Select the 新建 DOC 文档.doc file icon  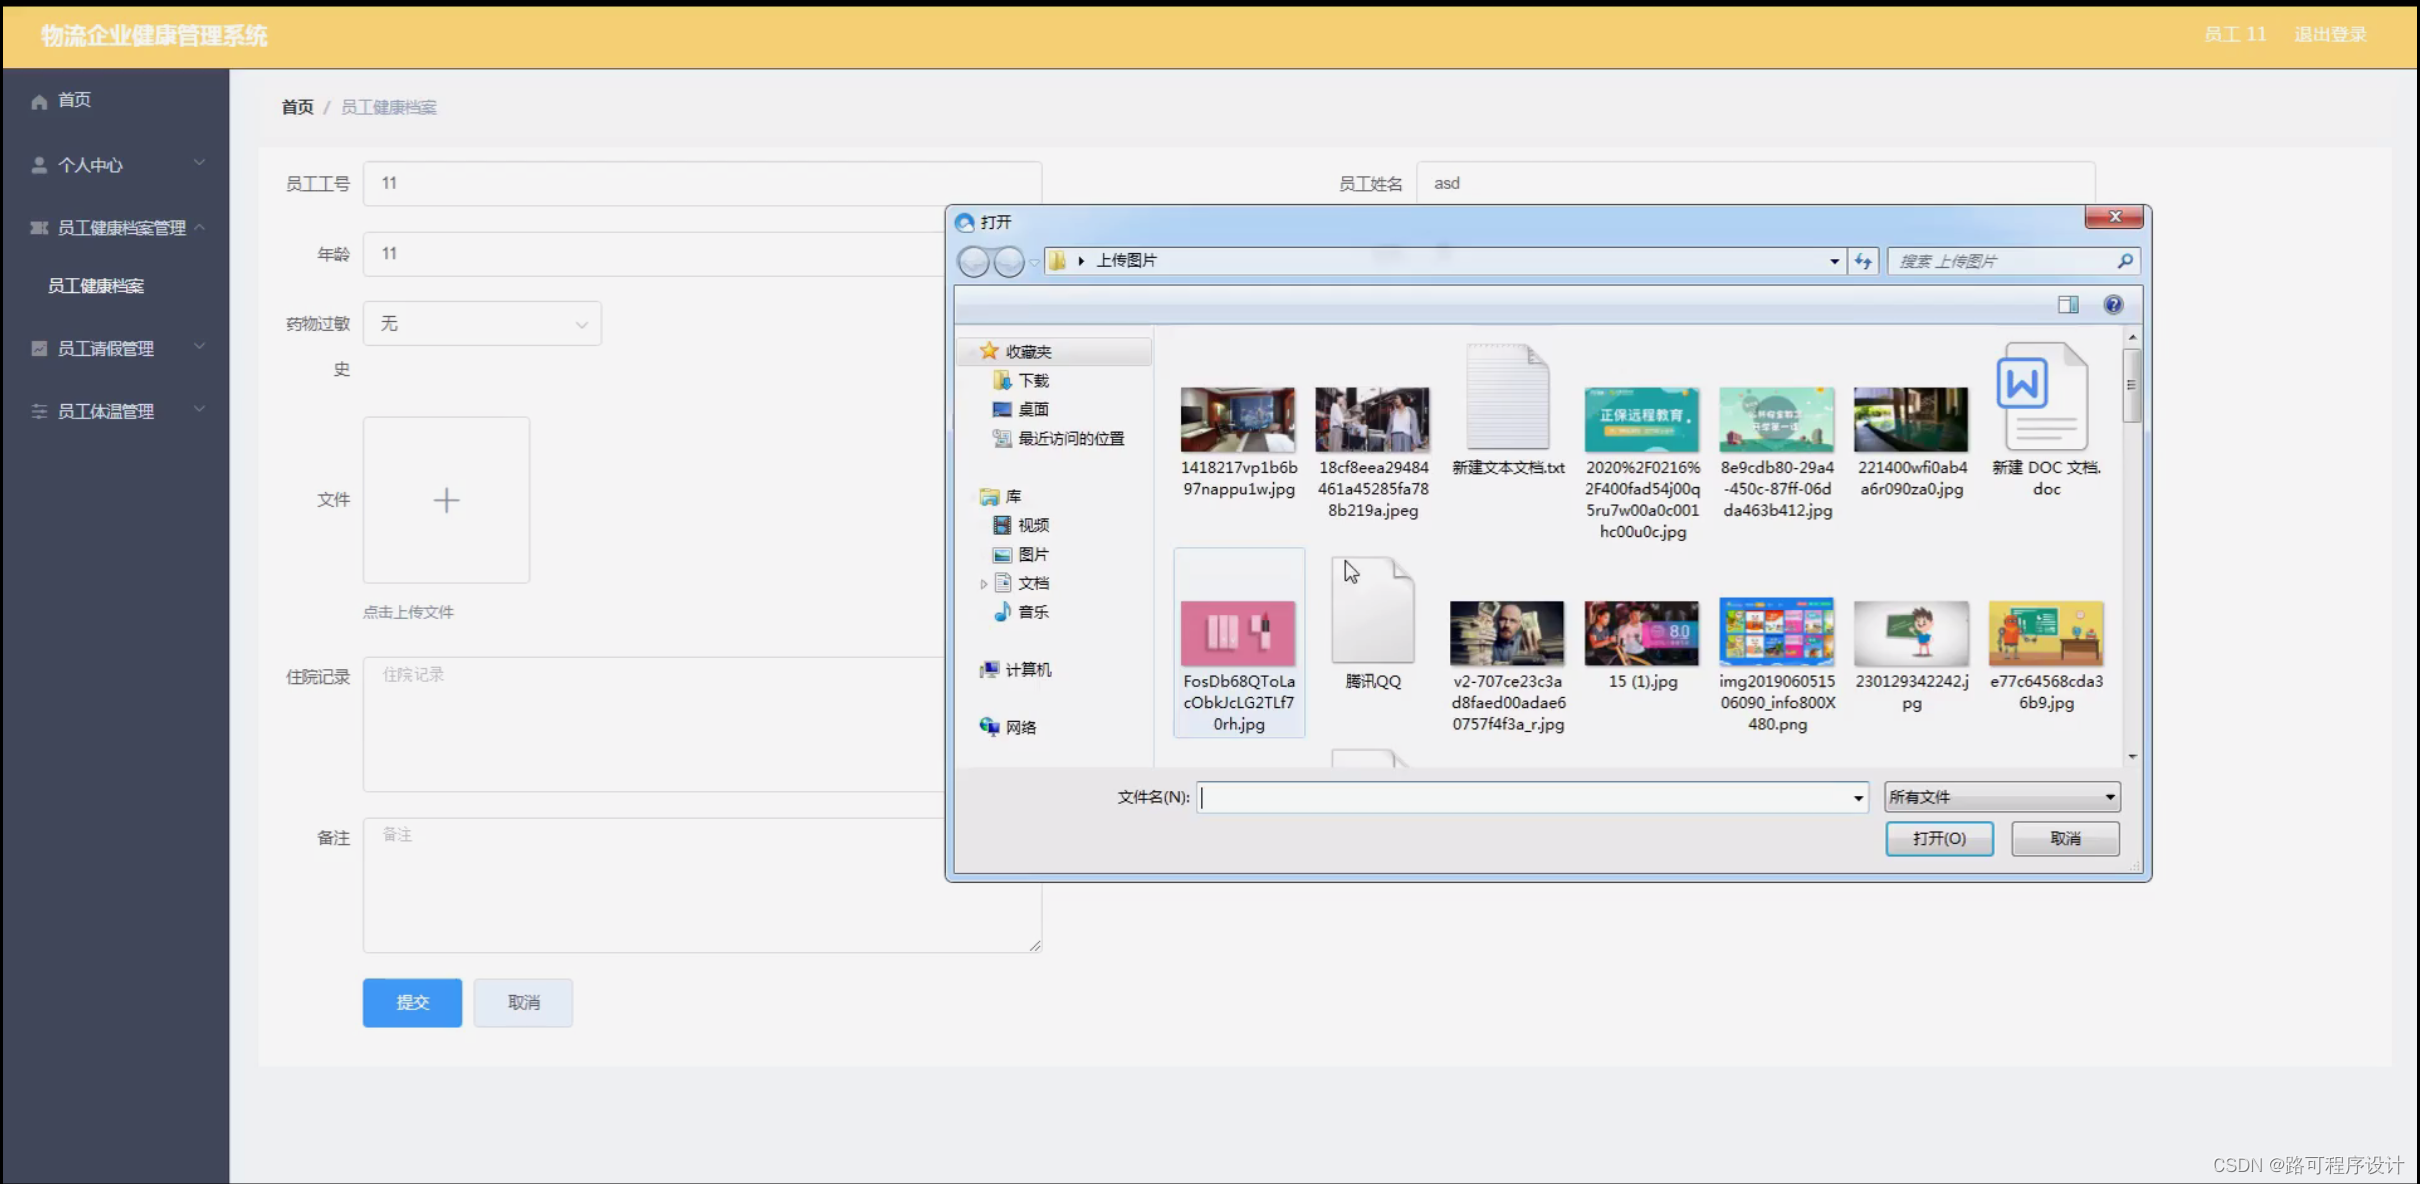pyautogui.click(x=2044, y=397)
